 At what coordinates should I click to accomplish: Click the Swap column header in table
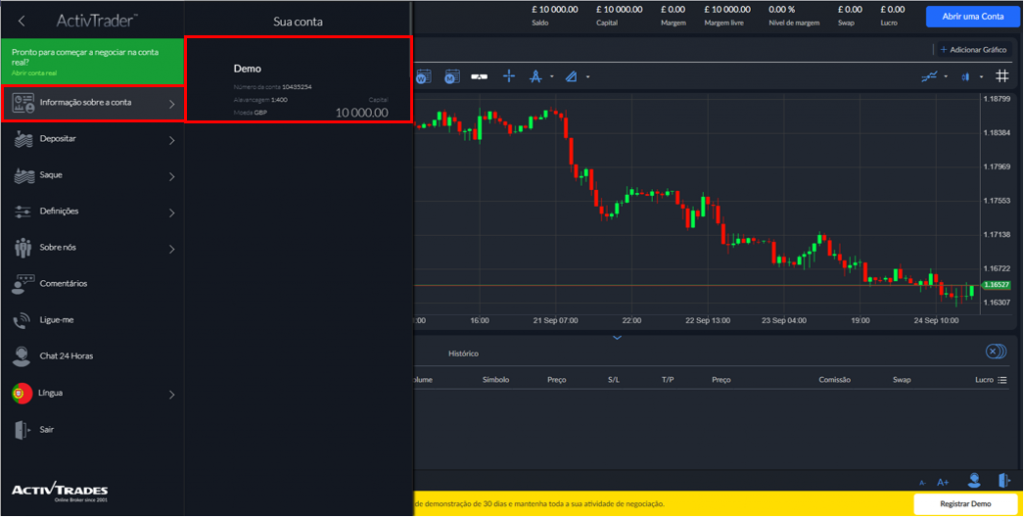point(901,380)
